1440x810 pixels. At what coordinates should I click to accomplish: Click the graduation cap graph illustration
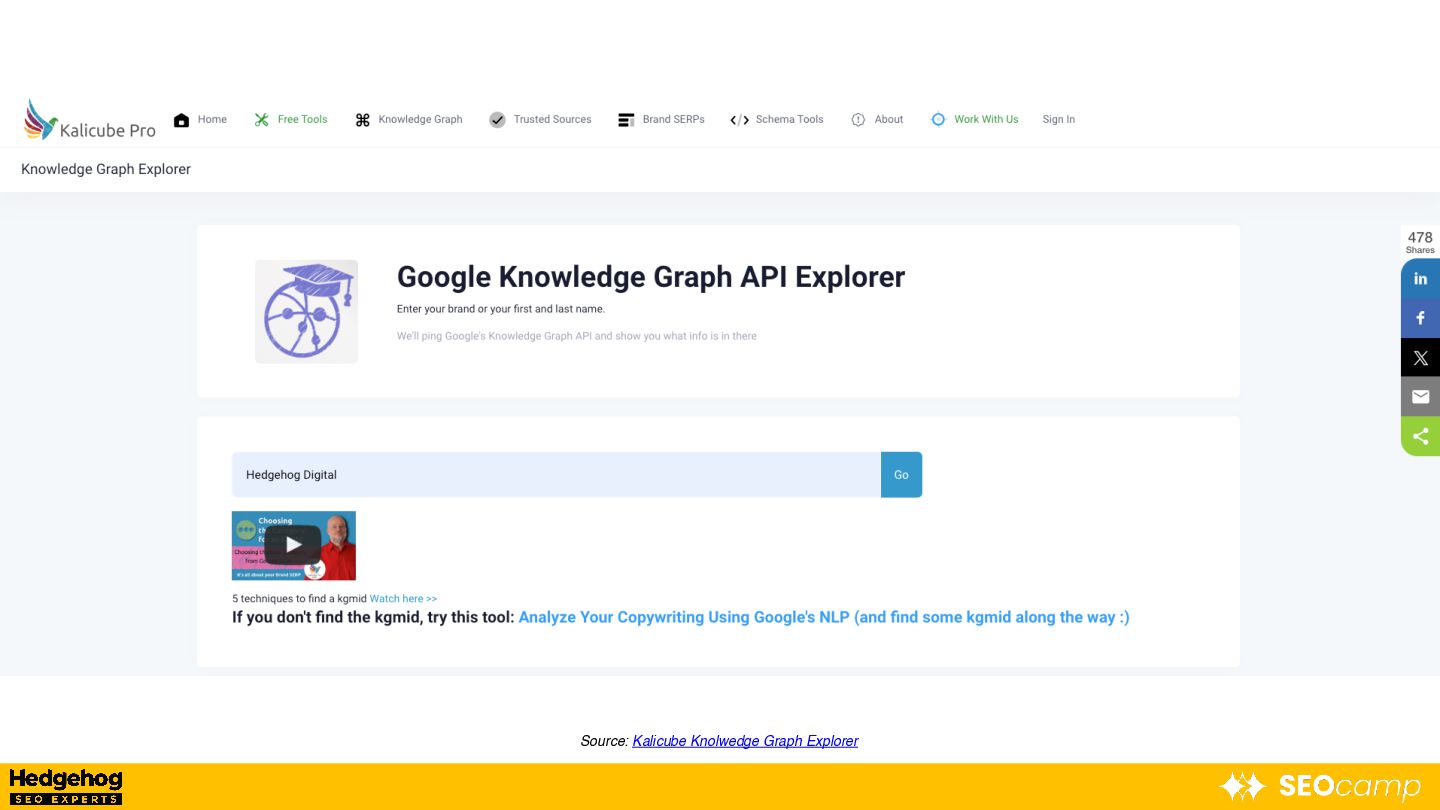(306, 311)
